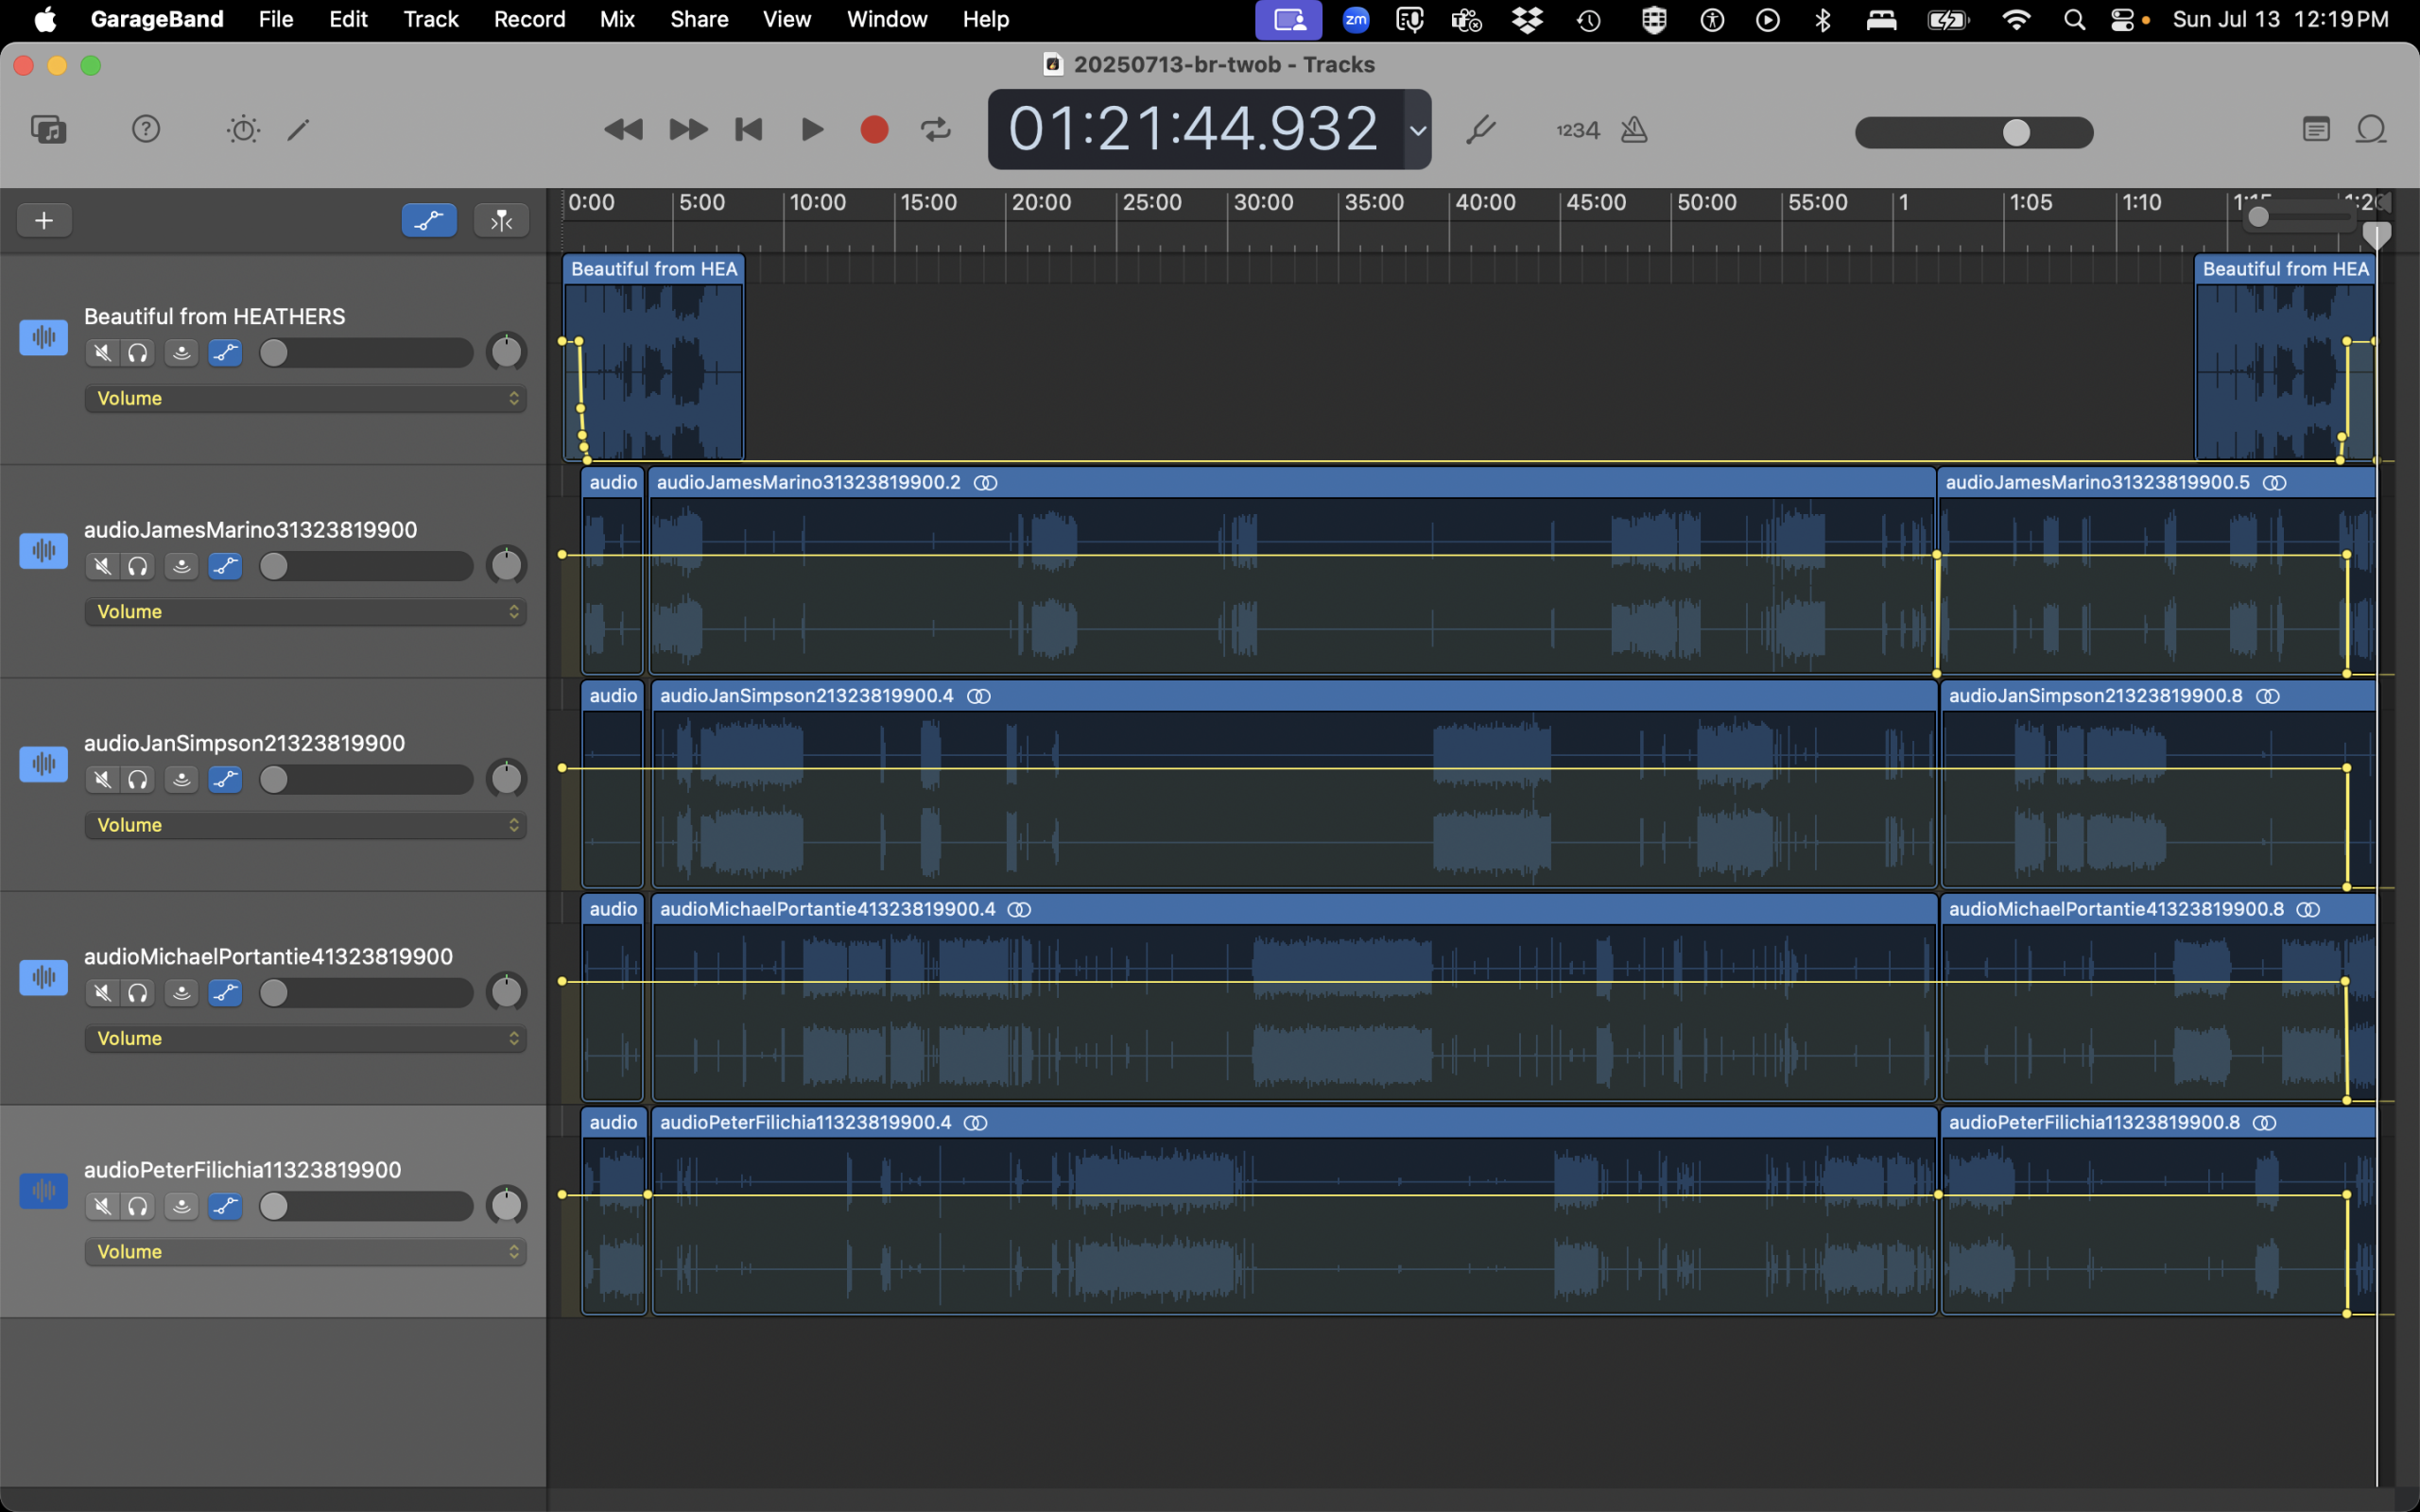Open Volume automation dropdown for Beautiful from HEATHERS
This screenshot has height=1512, width=2420.
[x=305, y=398]
